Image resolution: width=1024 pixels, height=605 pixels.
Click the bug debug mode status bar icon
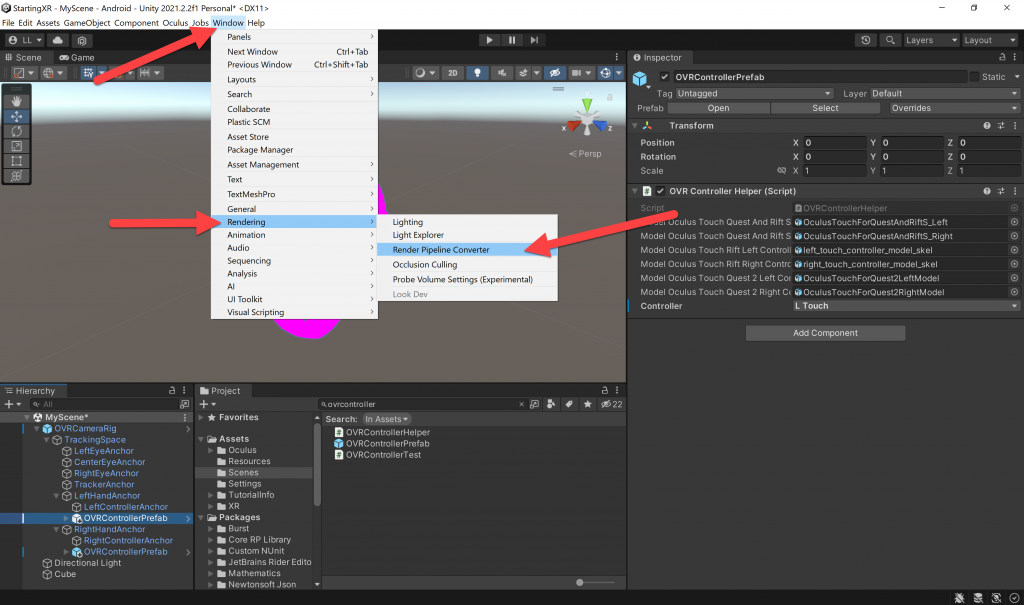point(959,598)
